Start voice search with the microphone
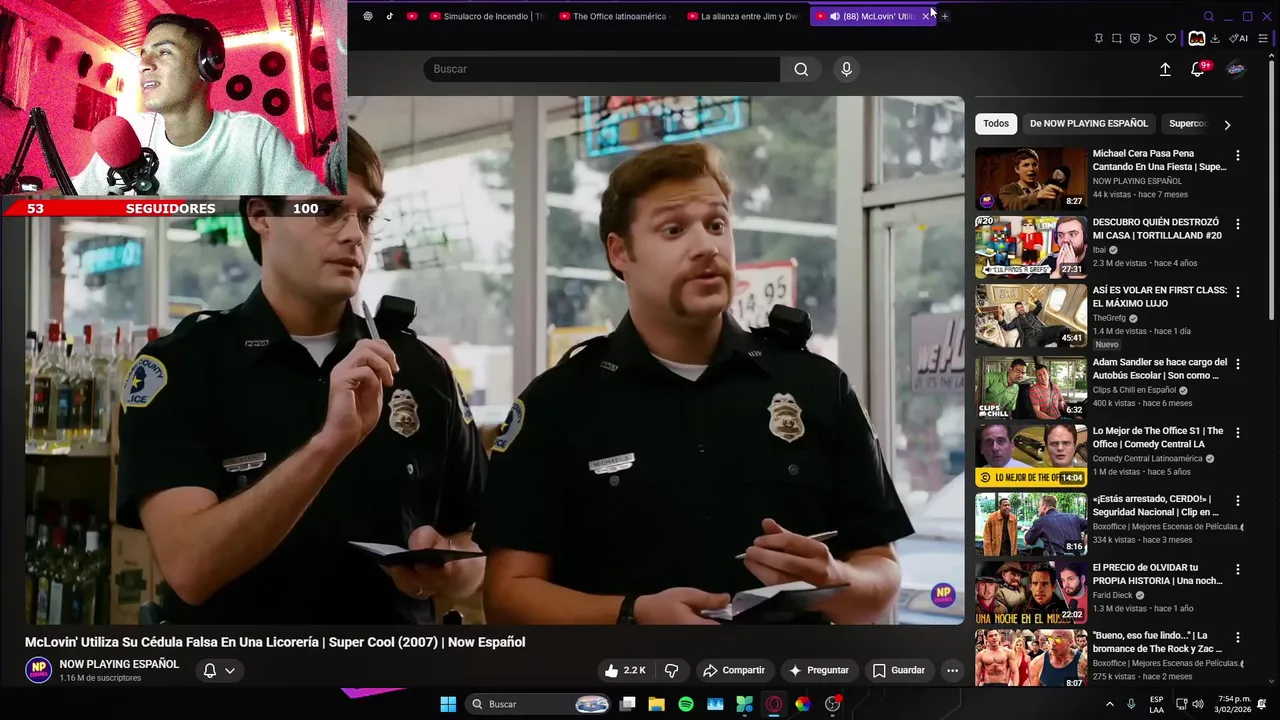 click(x=846, y=69)
